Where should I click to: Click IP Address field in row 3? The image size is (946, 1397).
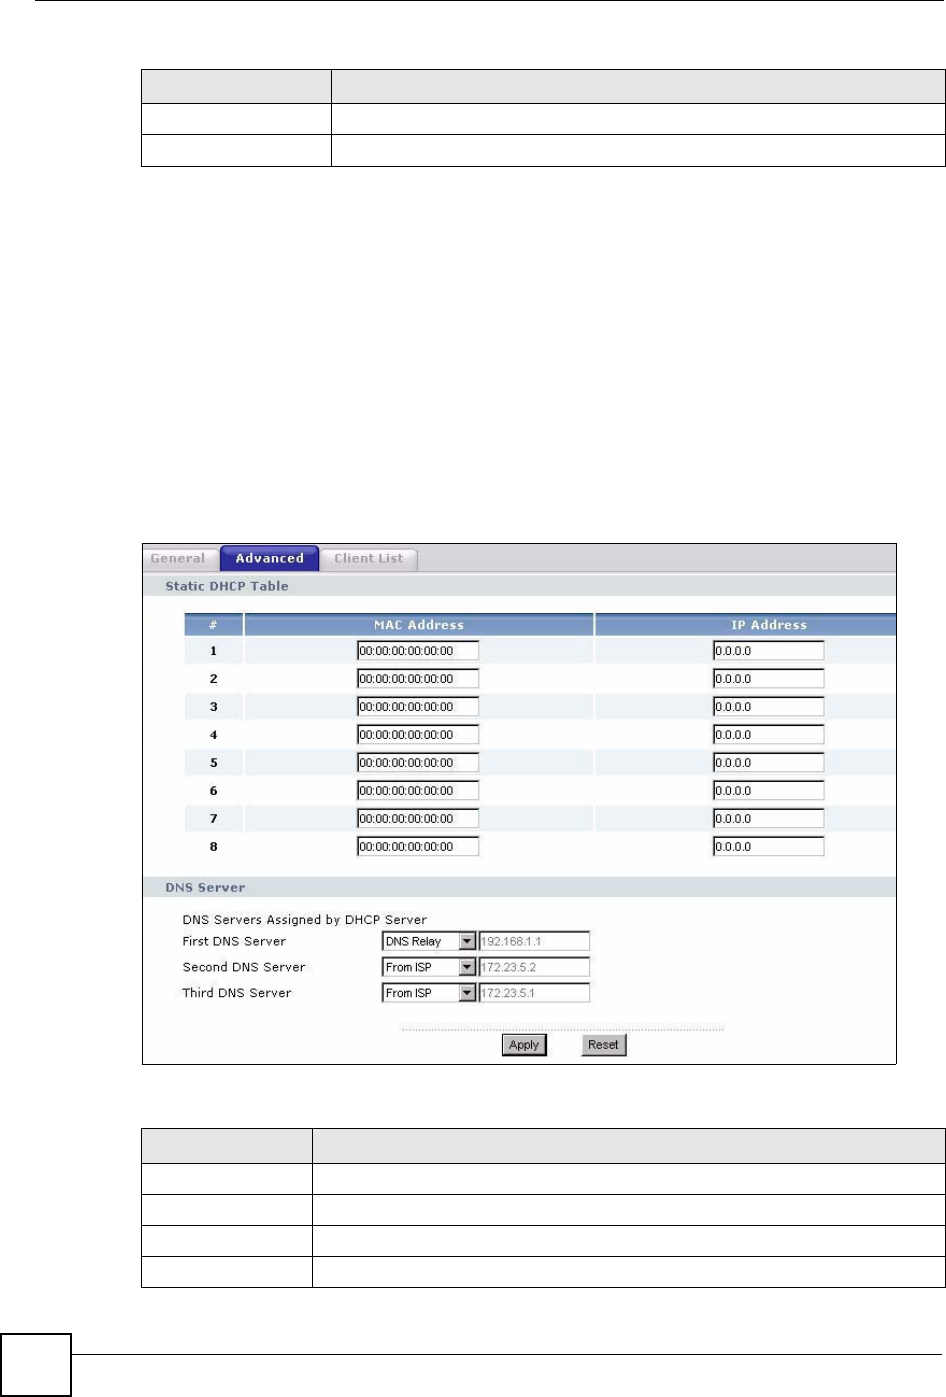click(x=768, y=707)
